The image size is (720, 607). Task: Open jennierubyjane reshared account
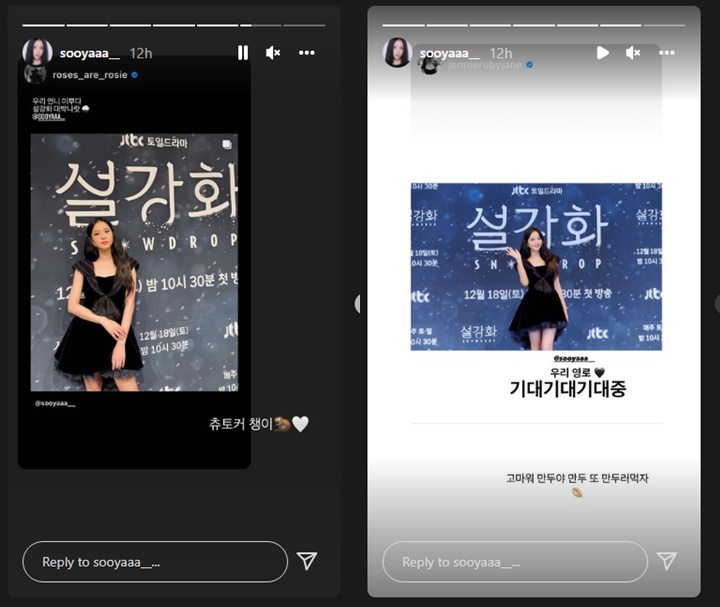click(485, 65)
